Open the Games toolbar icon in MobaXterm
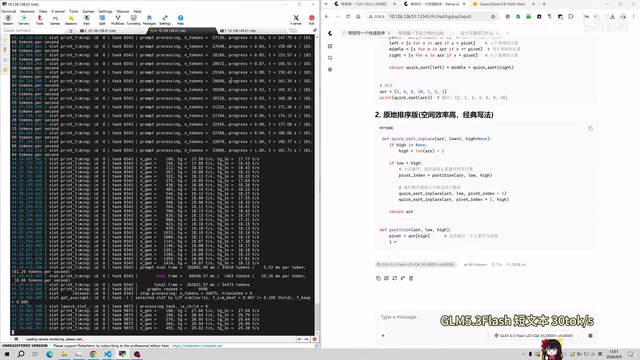Image resolution: width=640 pixels, height=360 pixels. (55, 20)
